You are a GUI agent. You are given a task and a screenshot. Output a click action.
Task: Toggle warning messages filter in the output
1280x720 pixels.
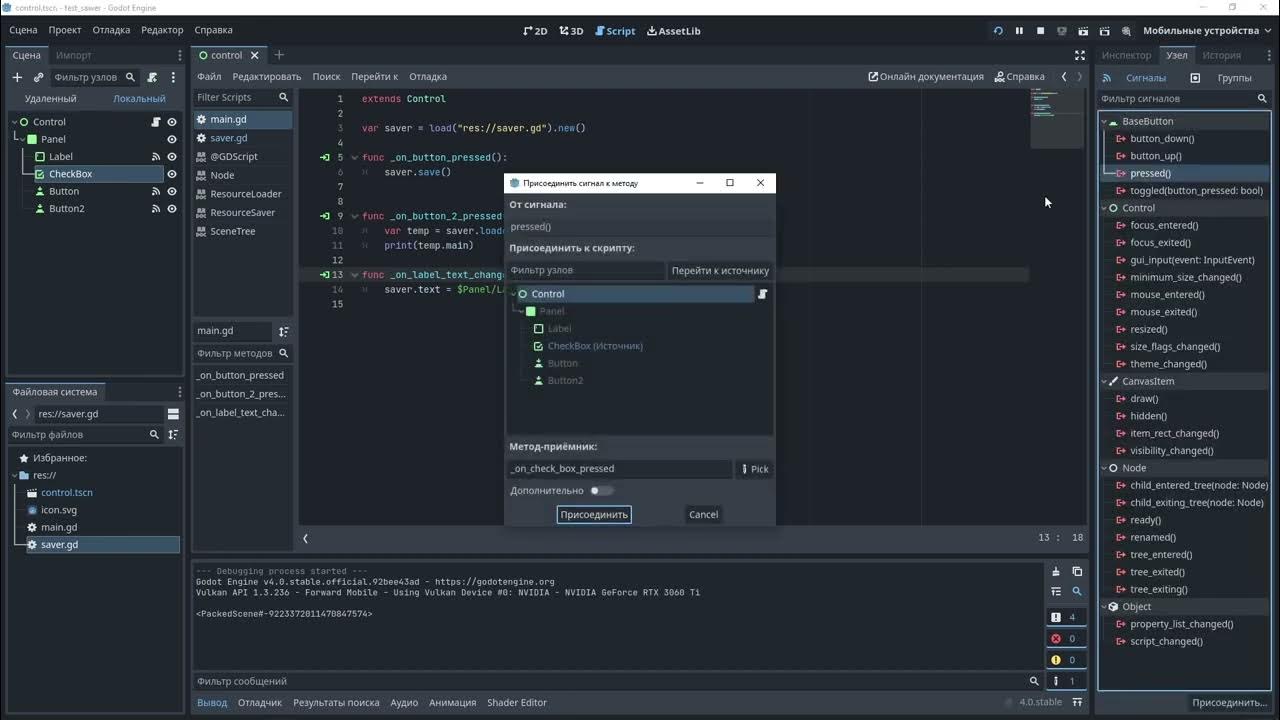coord(1066,660)
